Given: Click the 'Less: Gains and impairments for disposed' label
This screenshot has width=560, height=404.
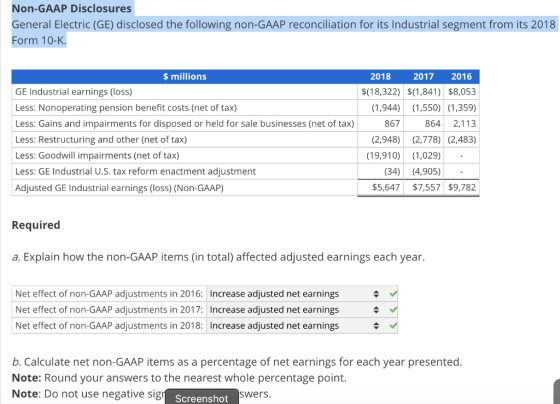Looking at the screenshot, I should pyautogui.click(x=185, y=124).
